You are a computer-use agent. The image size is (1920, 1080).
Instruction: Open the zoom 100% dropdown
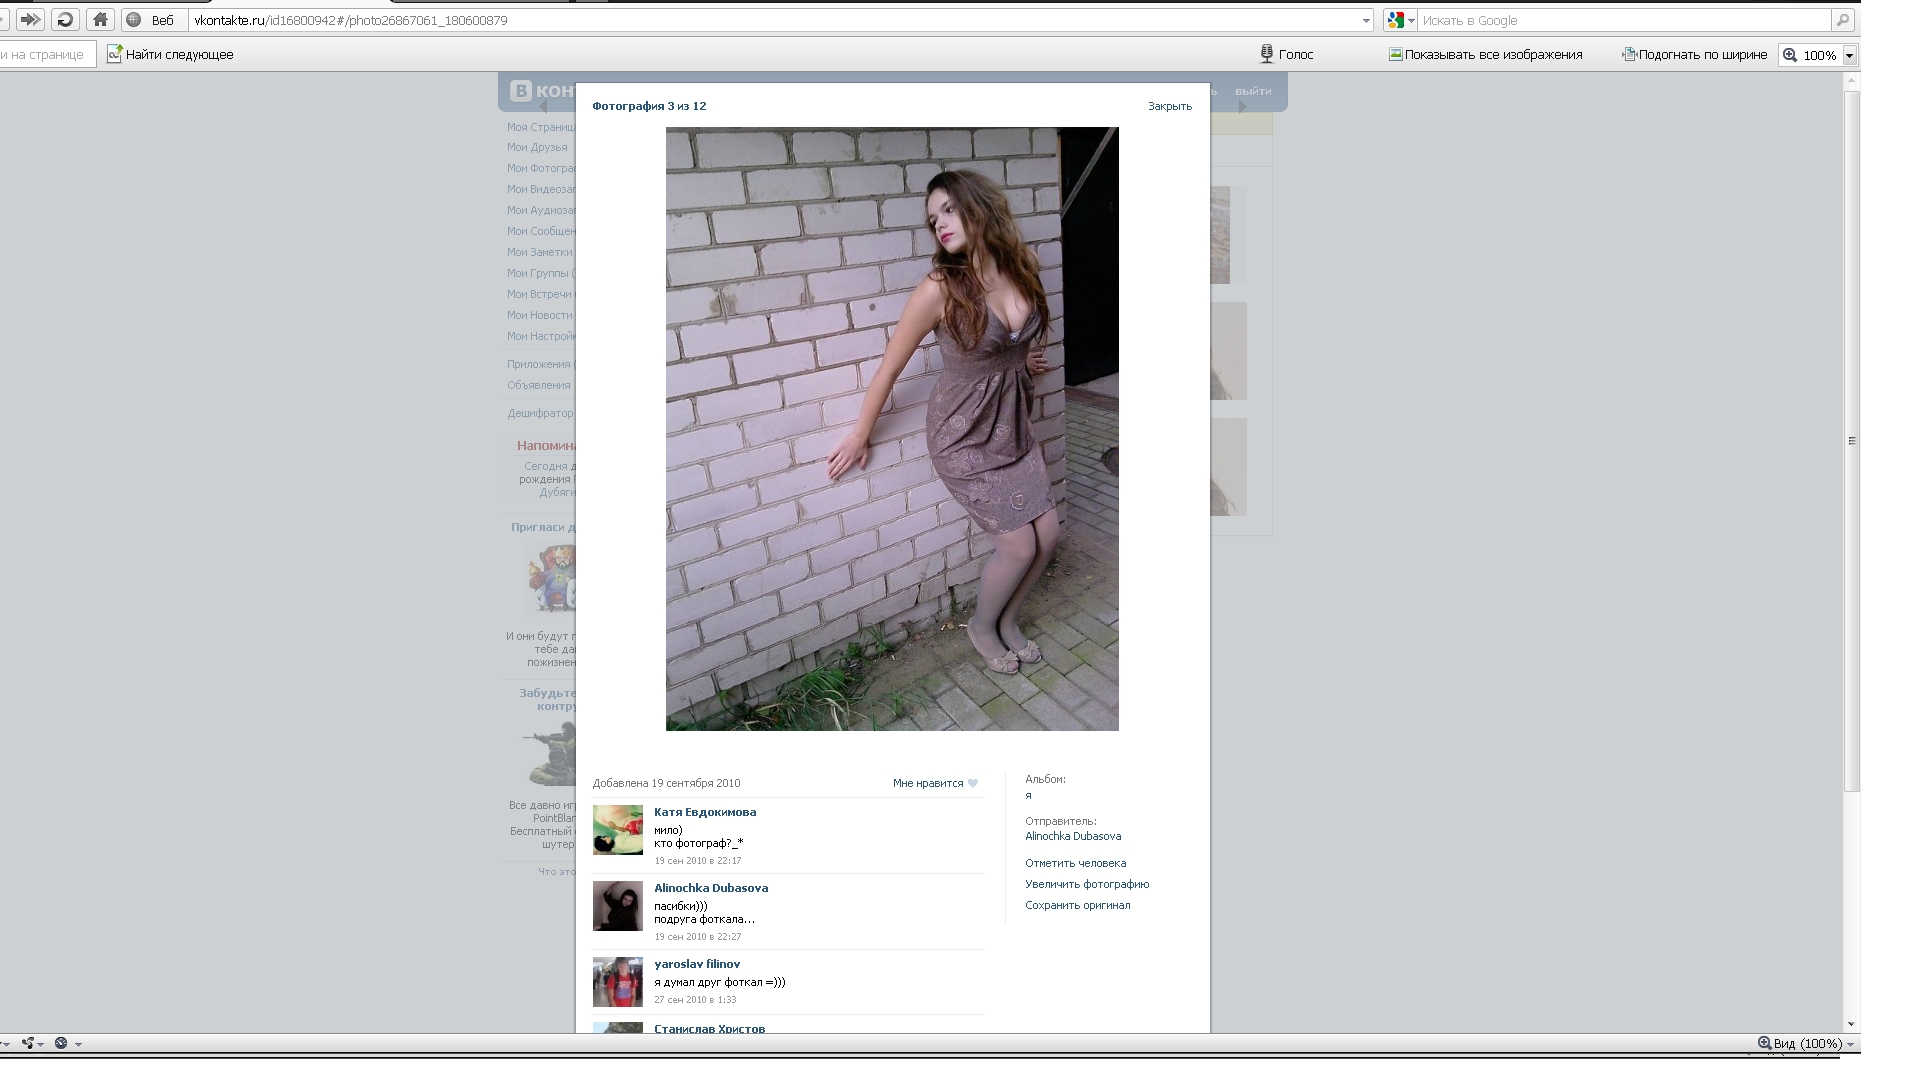point(1850,55)
